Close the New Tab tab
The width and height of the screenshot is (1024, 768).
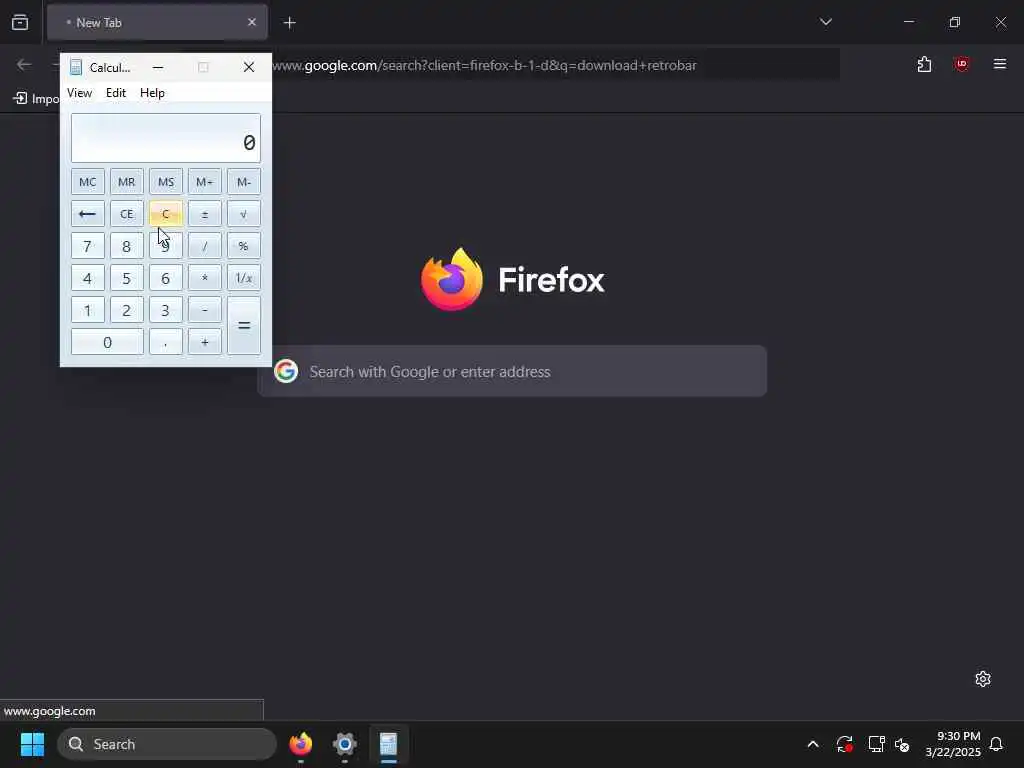[251, 22]
